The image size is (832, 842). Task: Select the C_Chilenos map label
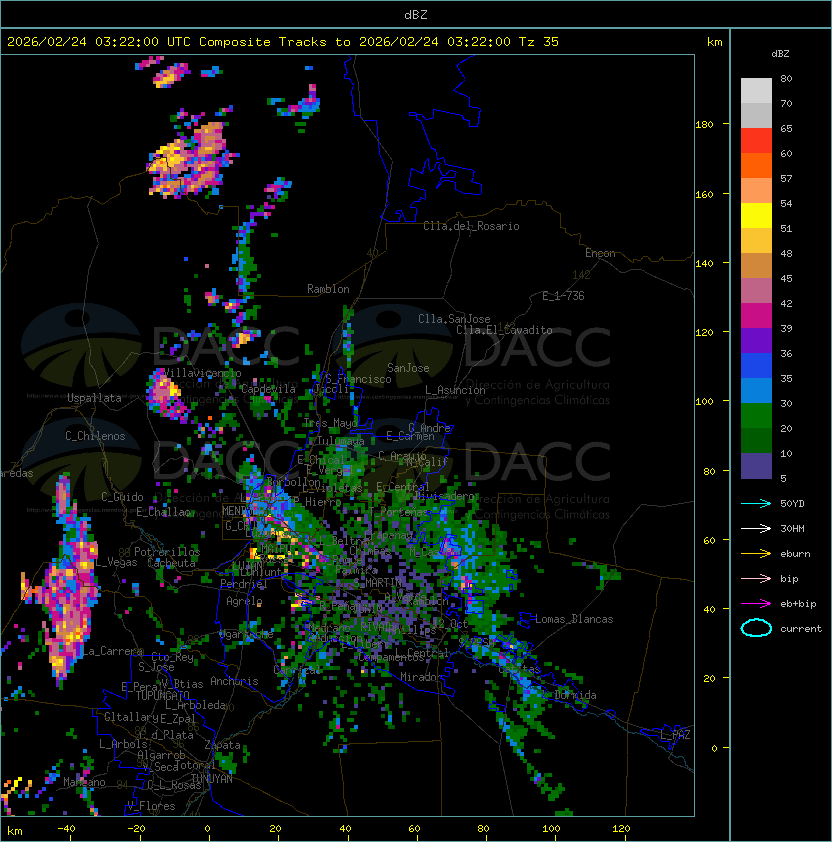point(95,436)
